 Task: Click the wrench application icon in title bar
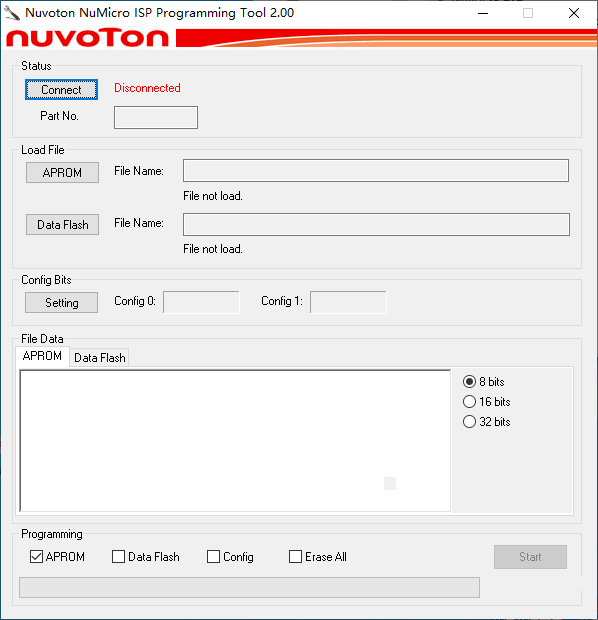12,13
